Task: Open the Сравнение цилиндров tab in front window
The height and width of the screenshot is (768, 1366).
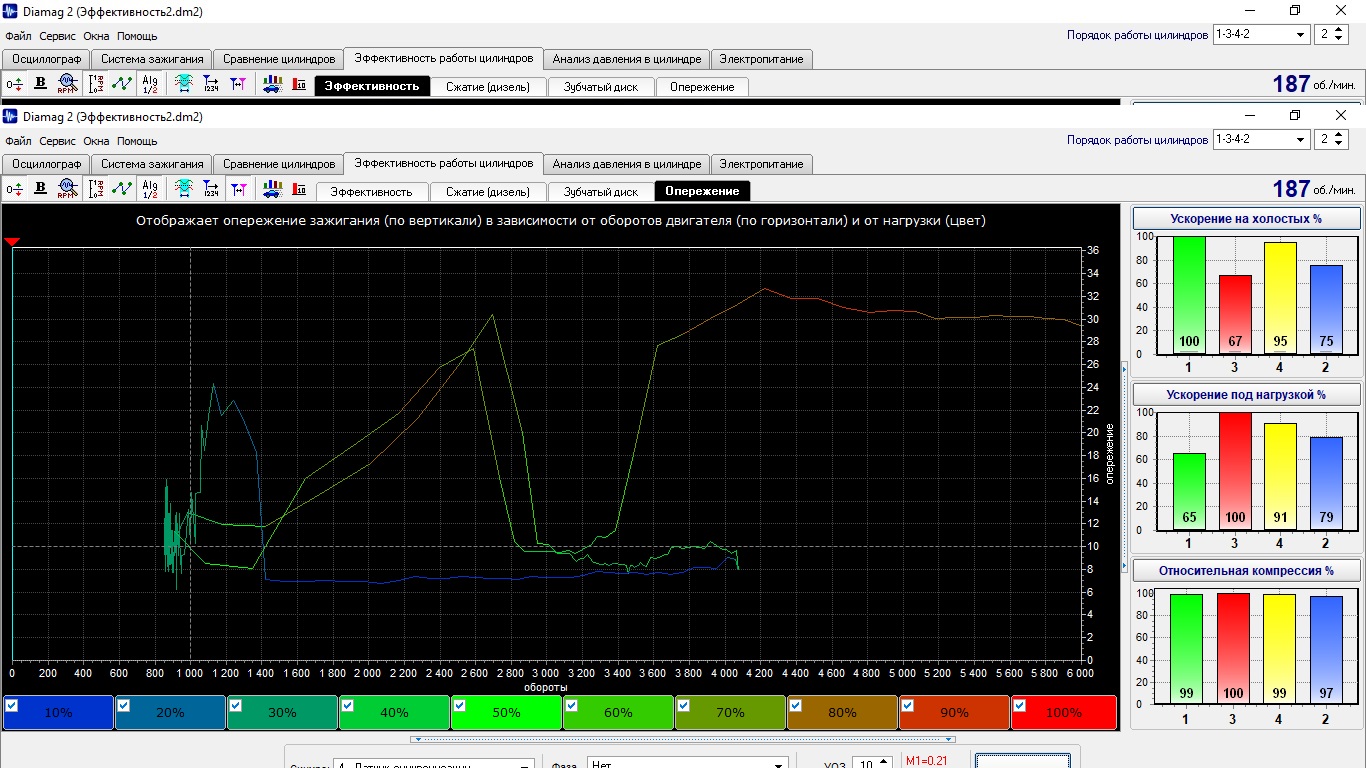Action: point(279,164)
